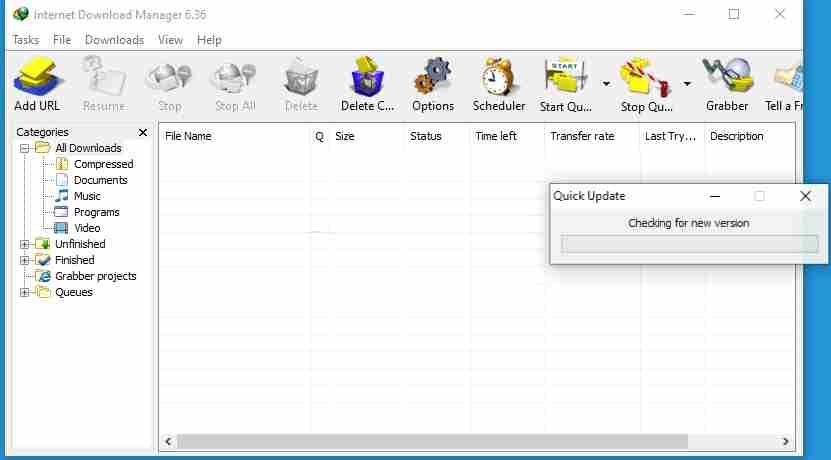This screenshot has width=831, height=460.
Task: Open the View menu
Action: pyautogui.click(x=170, y=40)
